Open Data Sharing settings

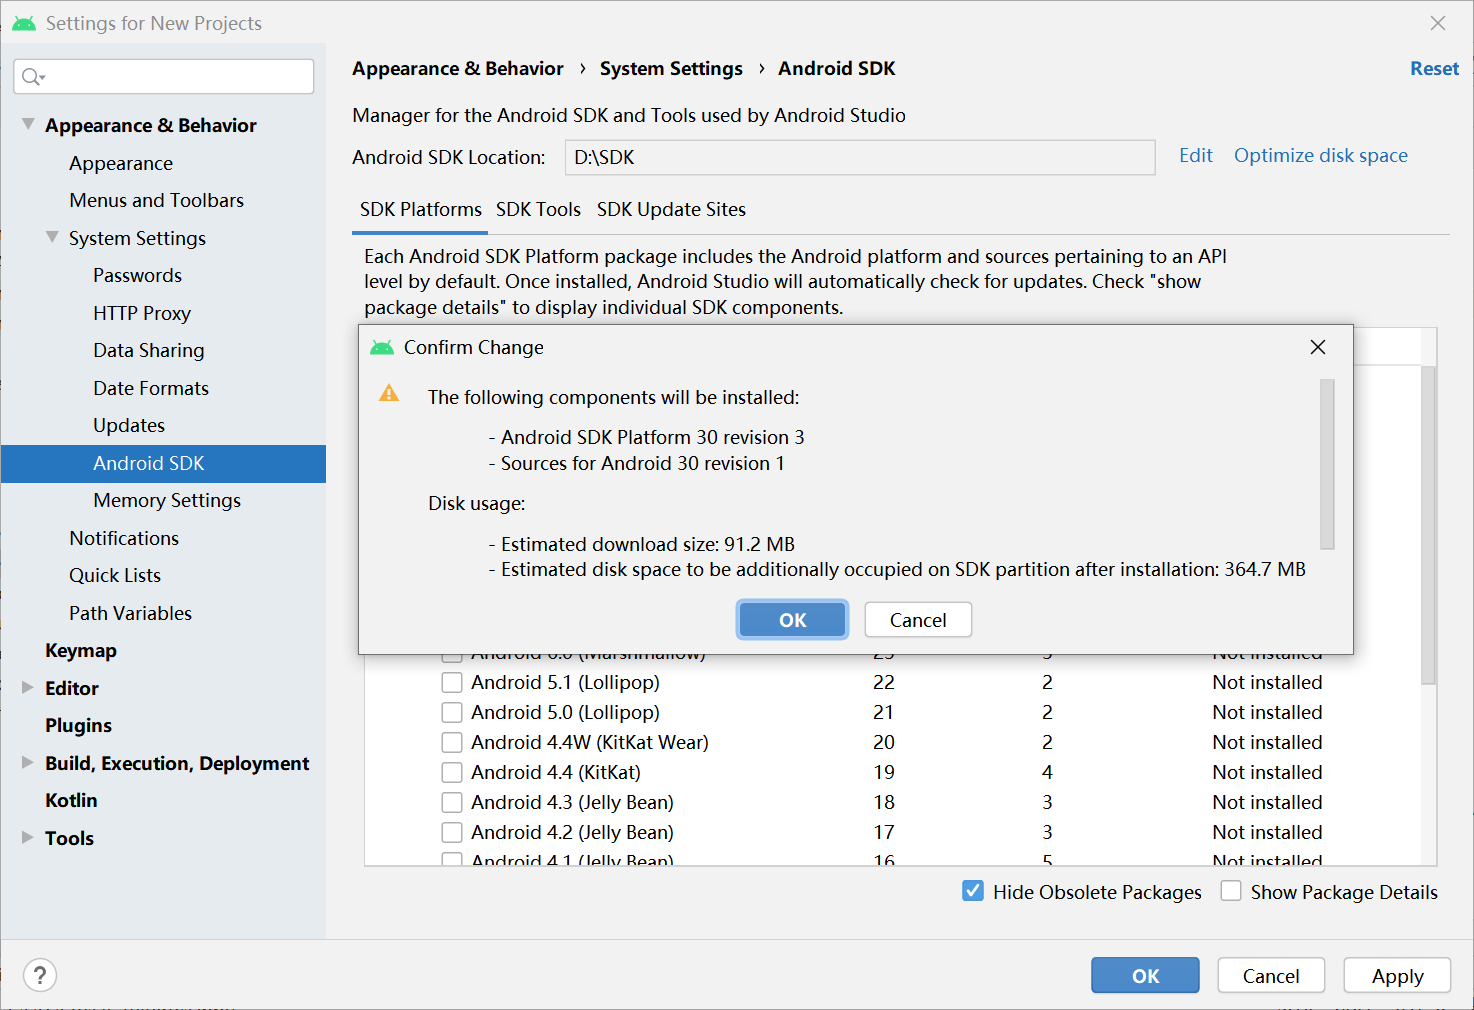149,350
